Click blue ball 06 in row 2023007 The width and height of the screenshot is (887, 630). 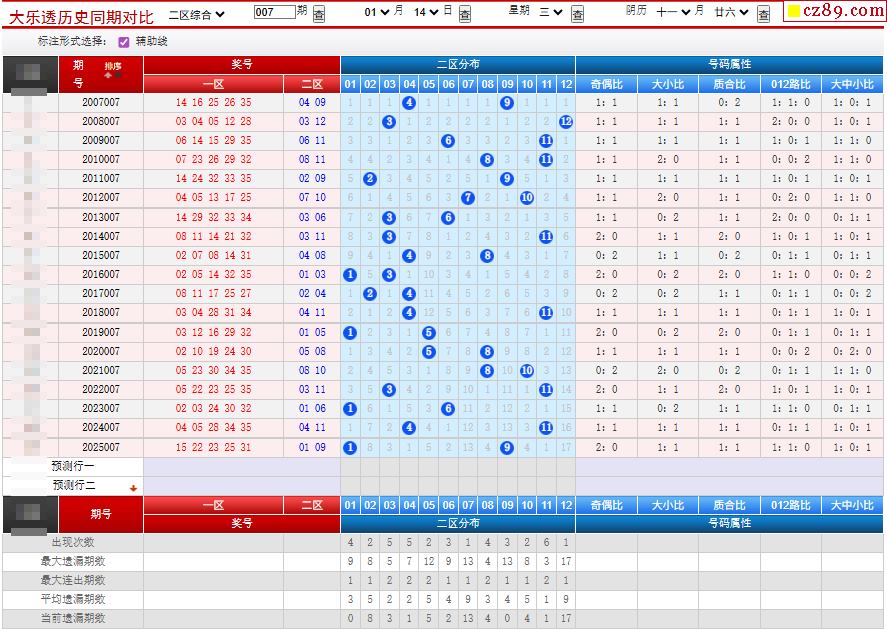pyautogui.click(x=448, y=408)
